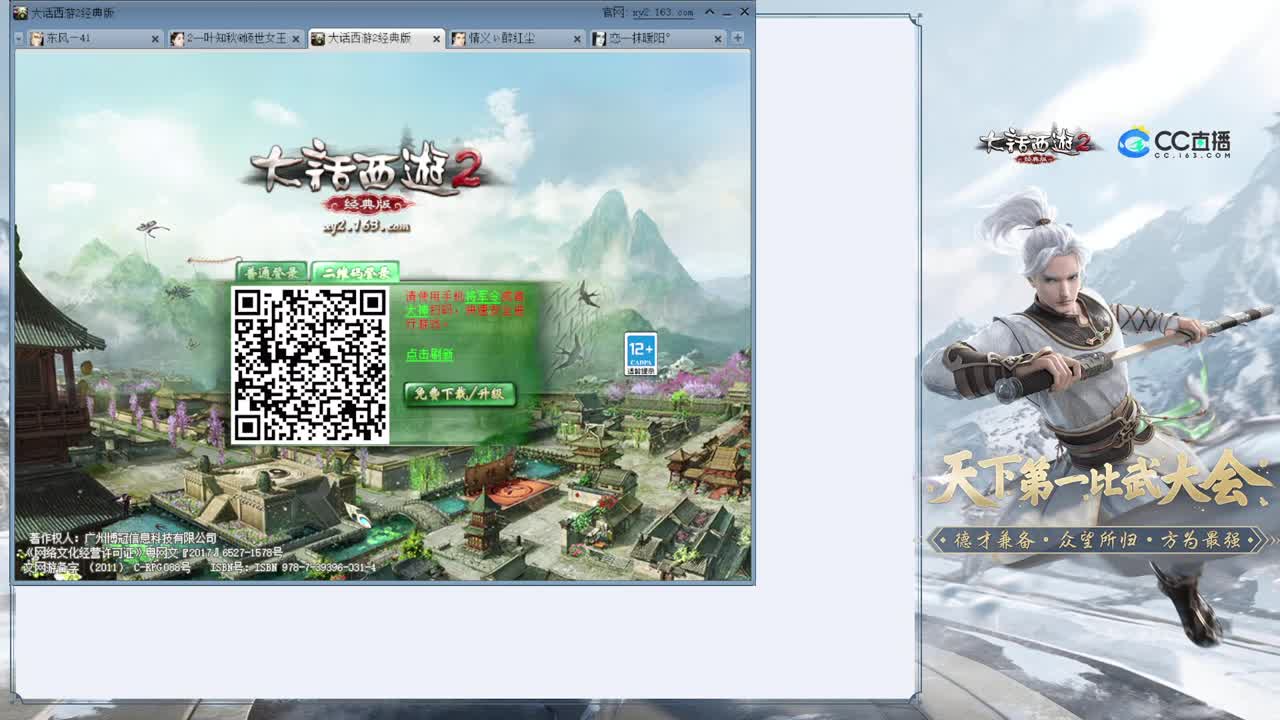
Task: Close the 情义醉红尘 tab
Action: pyautogui.click(x=577, y=39)
